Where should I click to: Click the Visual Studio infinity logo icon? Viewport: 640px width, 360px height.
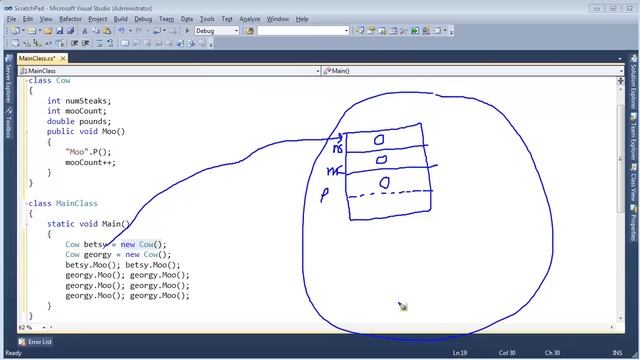tap(8, 8)
